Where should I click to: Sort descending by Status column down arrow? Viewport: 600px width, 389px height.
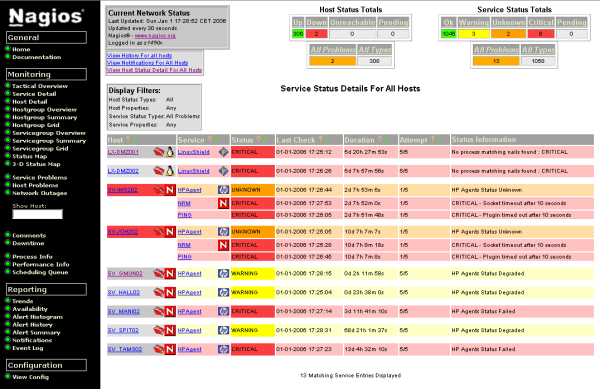point(264,140)
